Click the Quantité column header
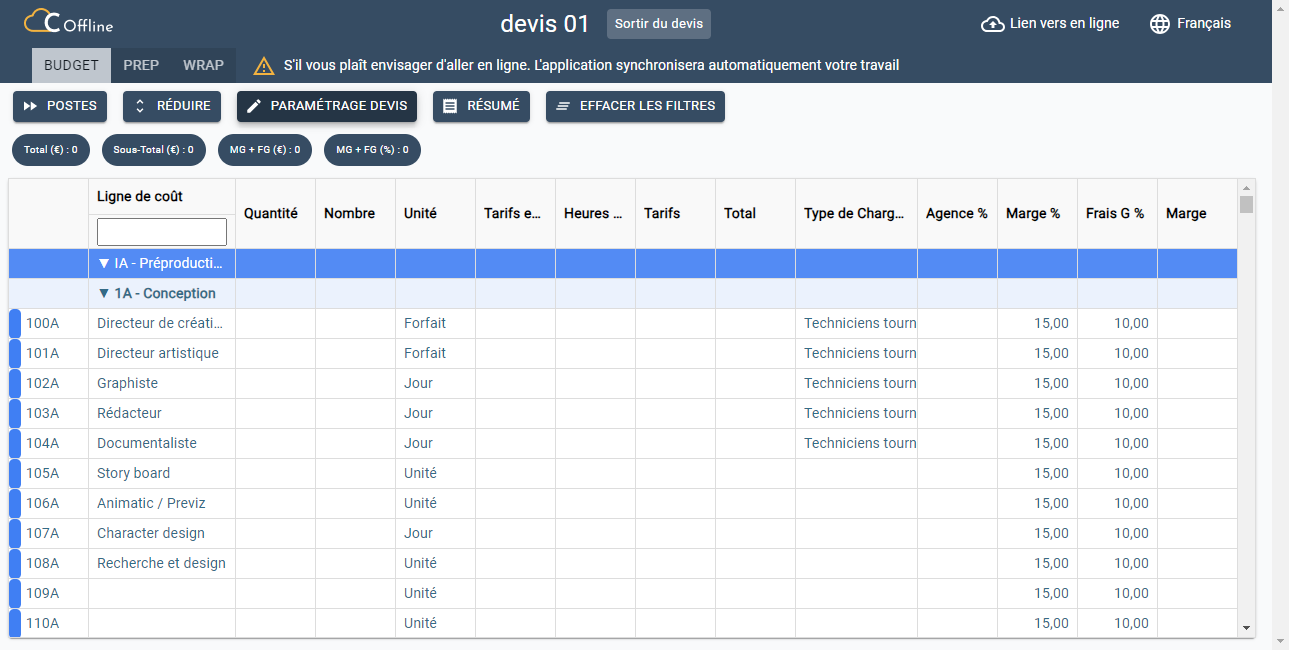 (x=275, y=213)
